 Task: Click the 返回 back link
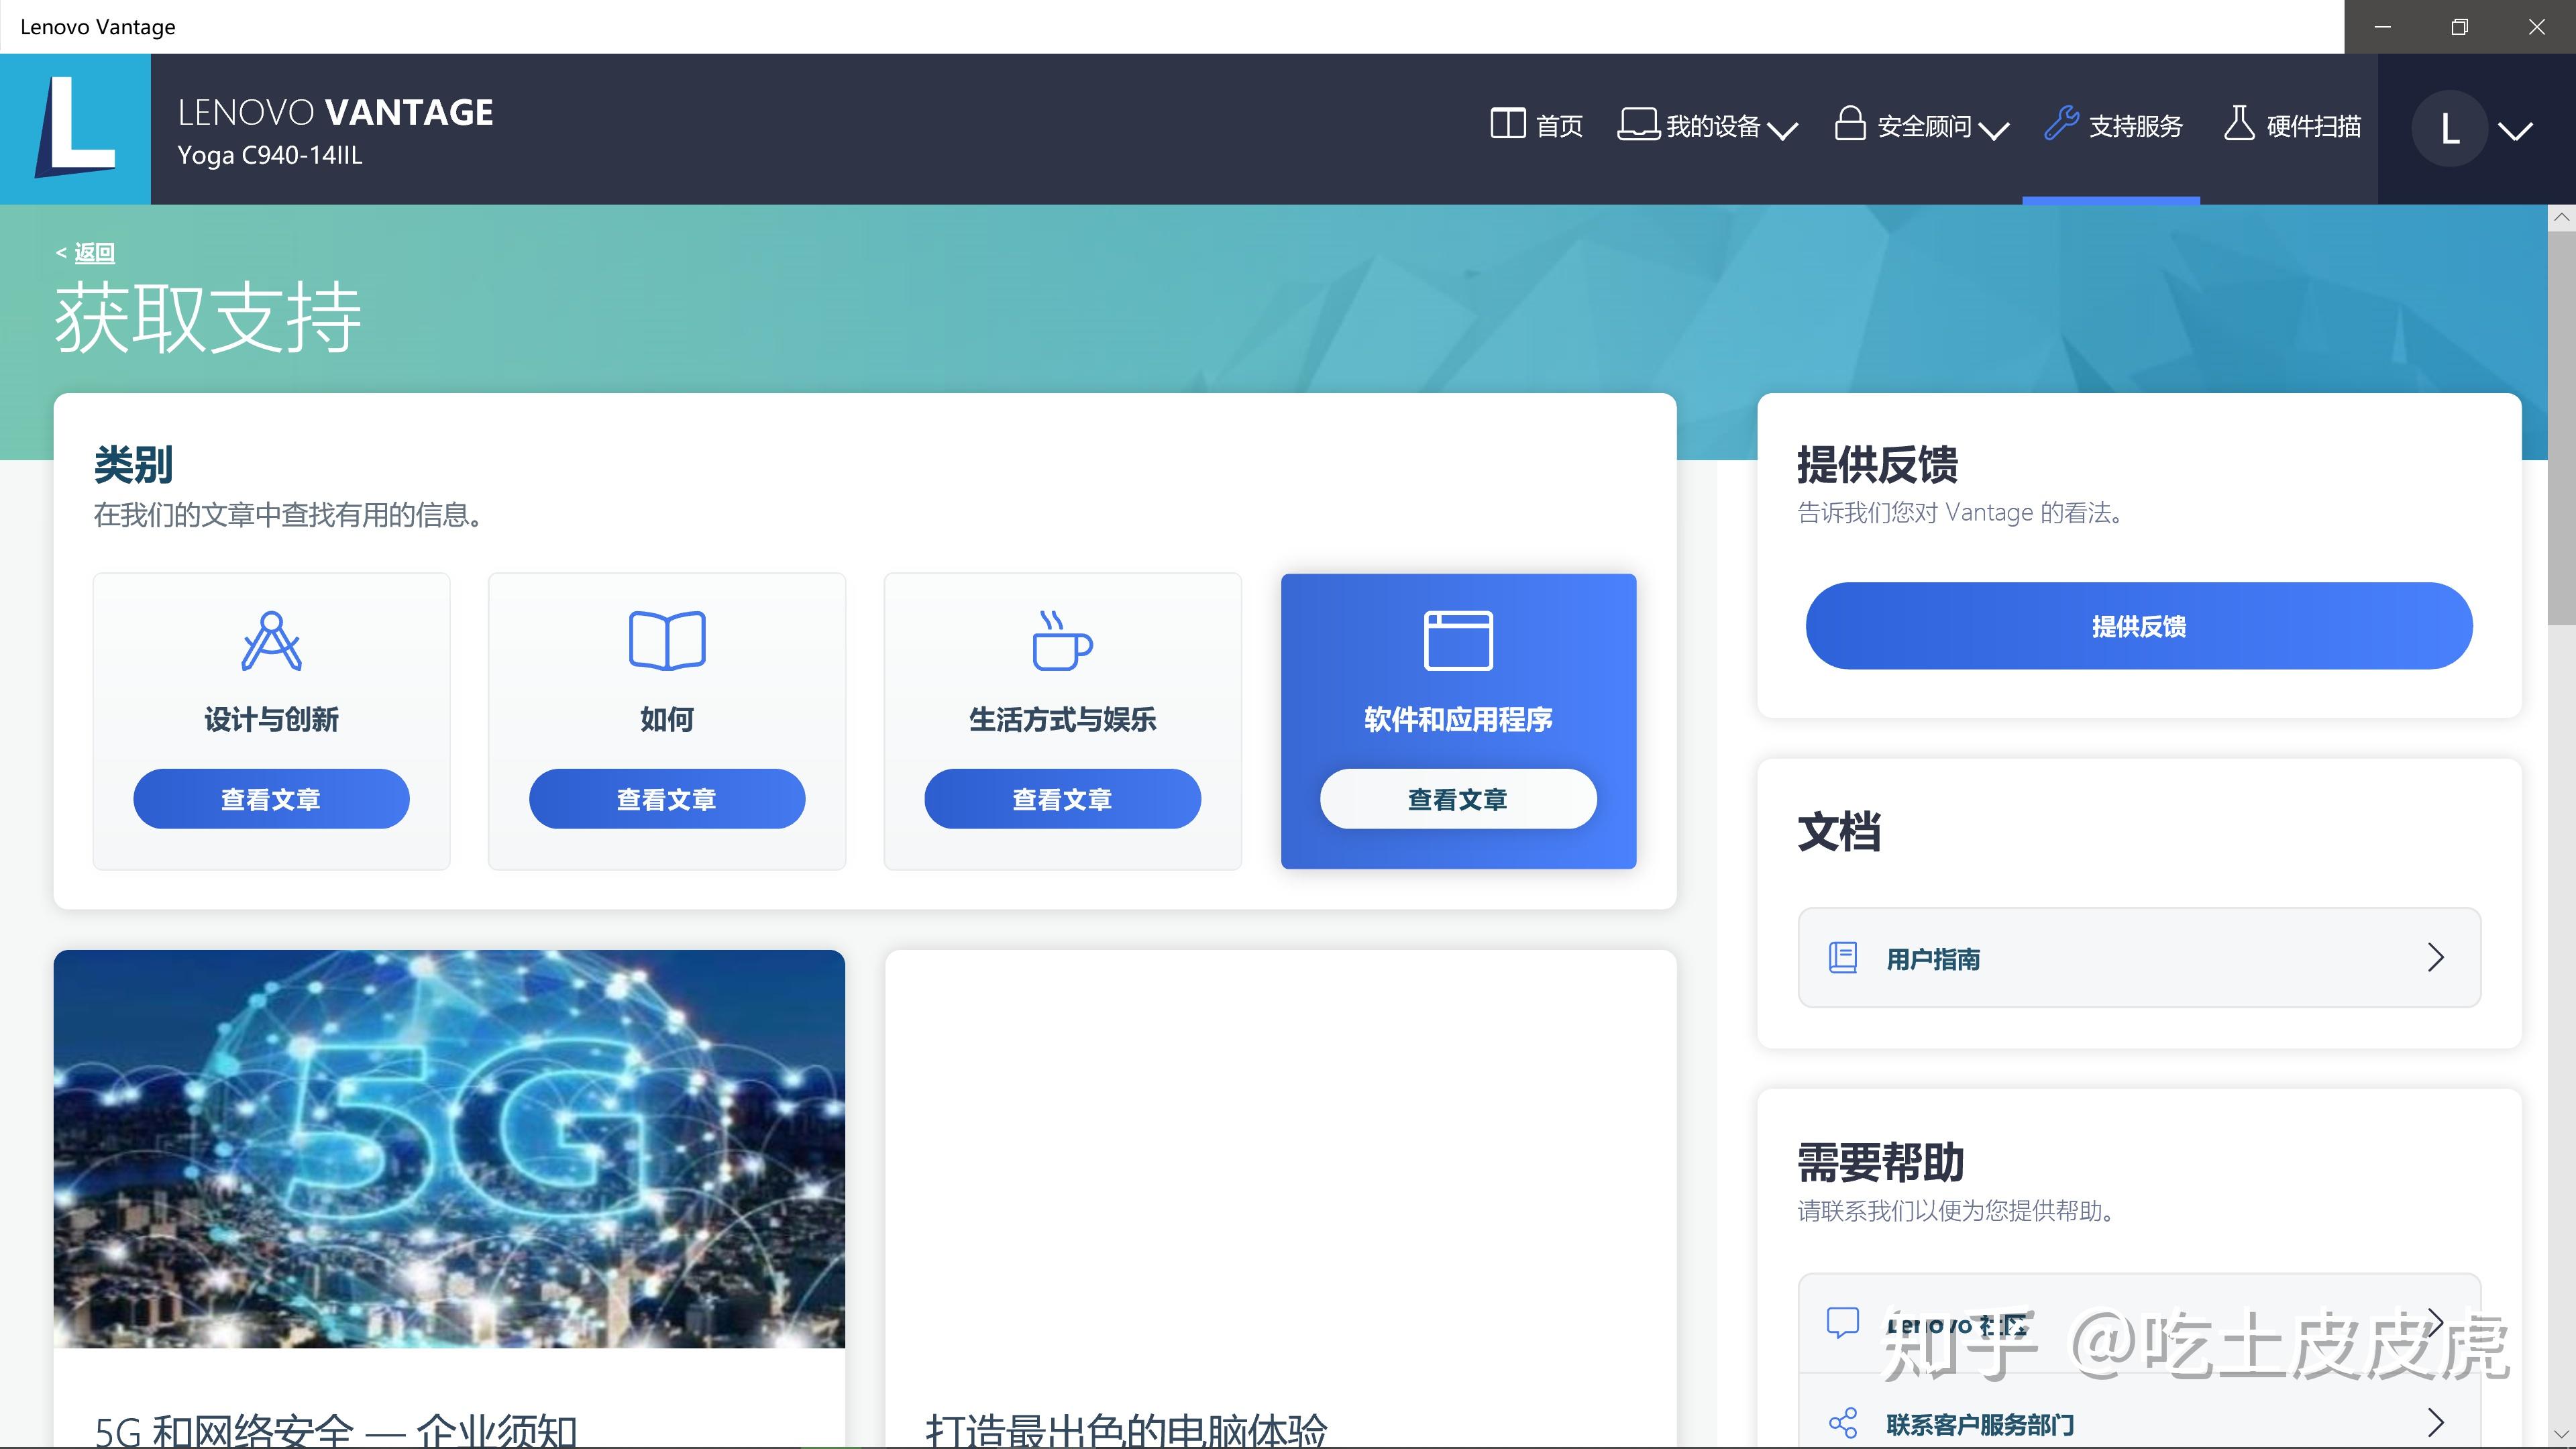[x=94, y=253]
